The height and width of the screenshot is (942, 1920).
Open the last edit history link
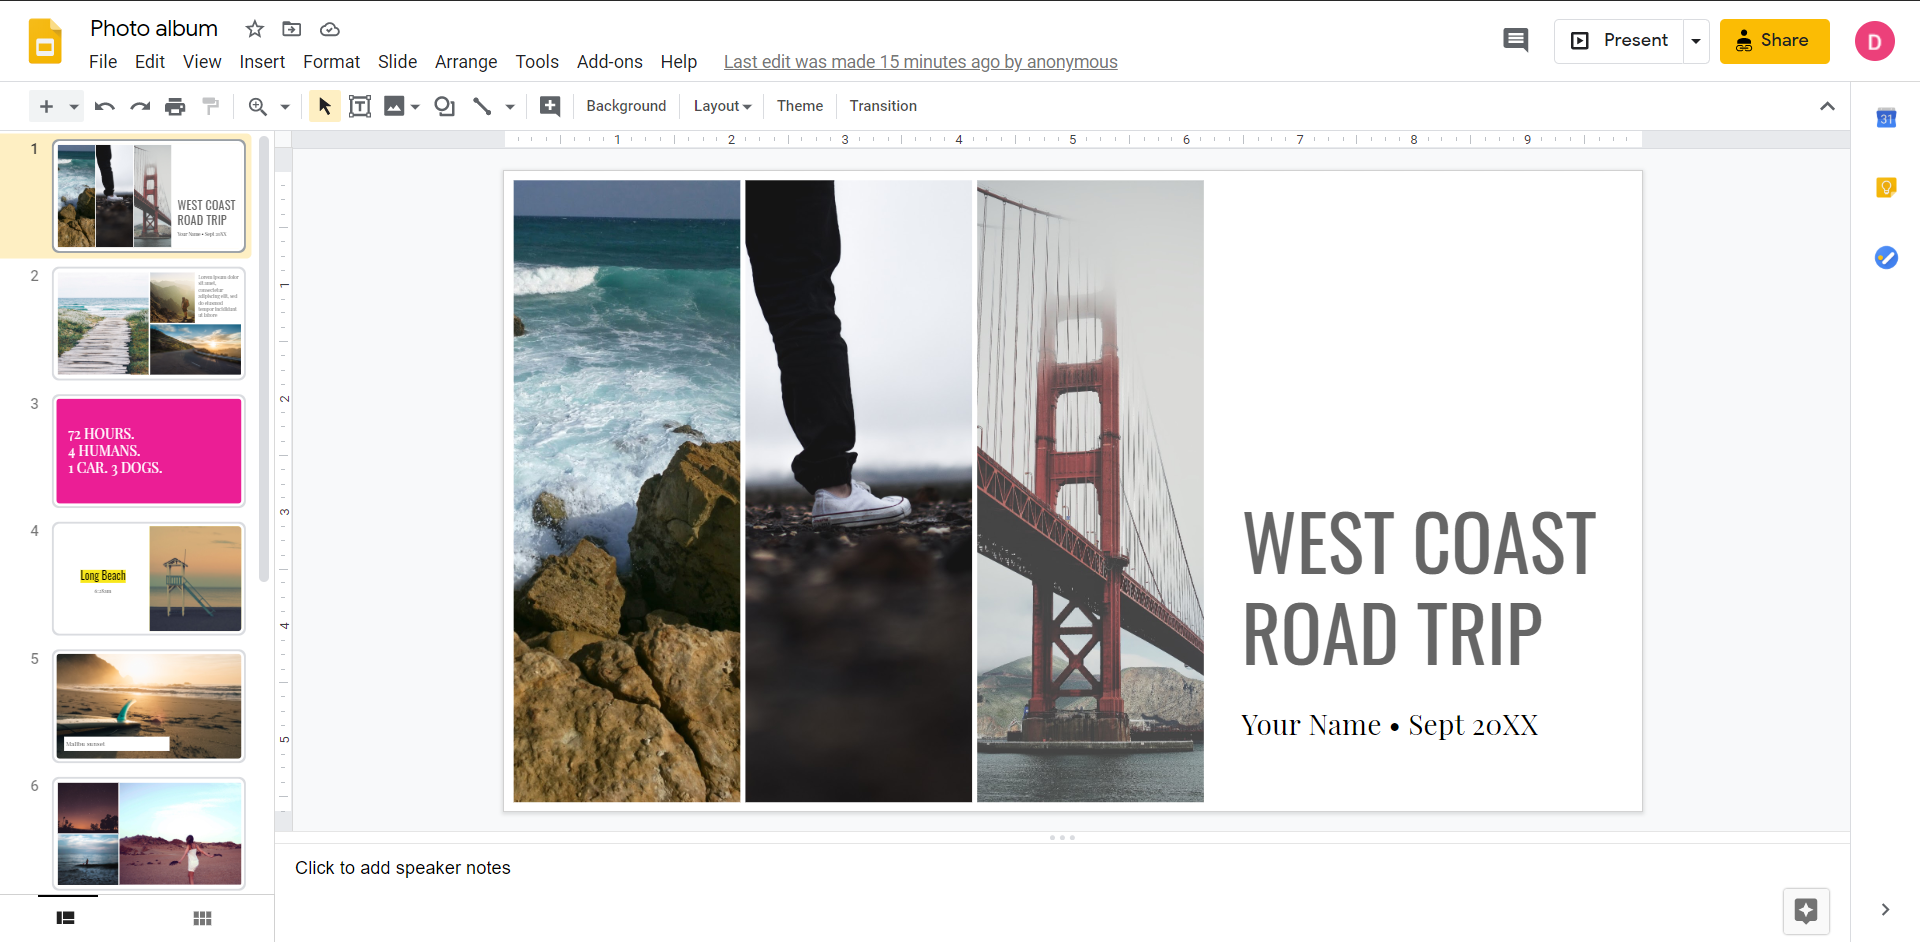click(x=920, y=61)
